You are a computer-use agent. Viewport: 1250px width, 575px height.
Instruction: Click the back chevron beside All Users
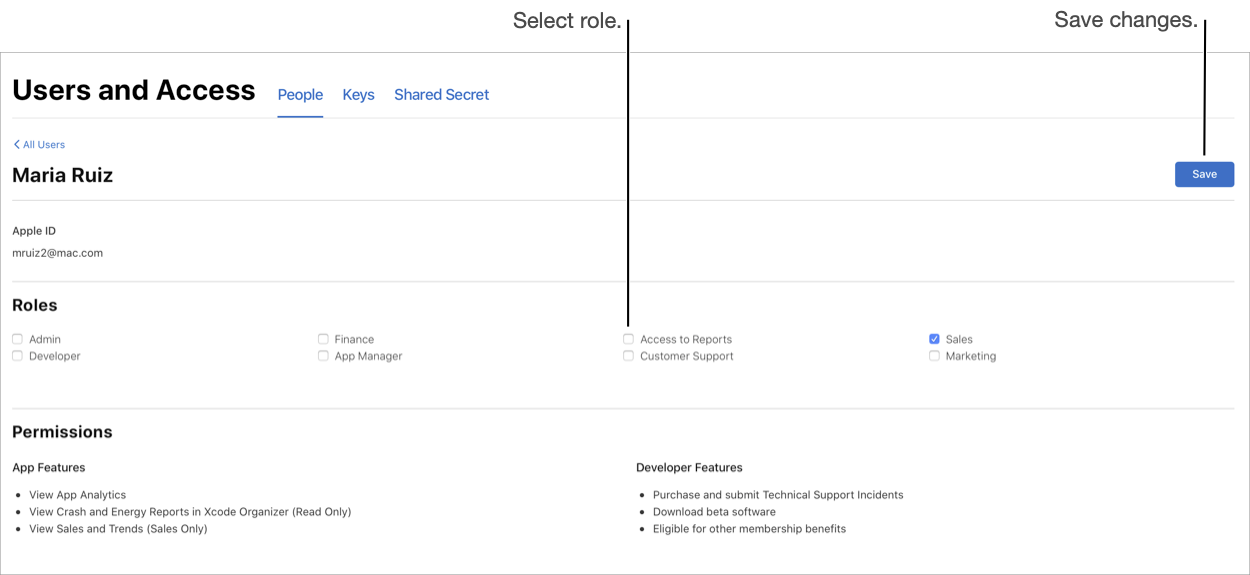16,145
